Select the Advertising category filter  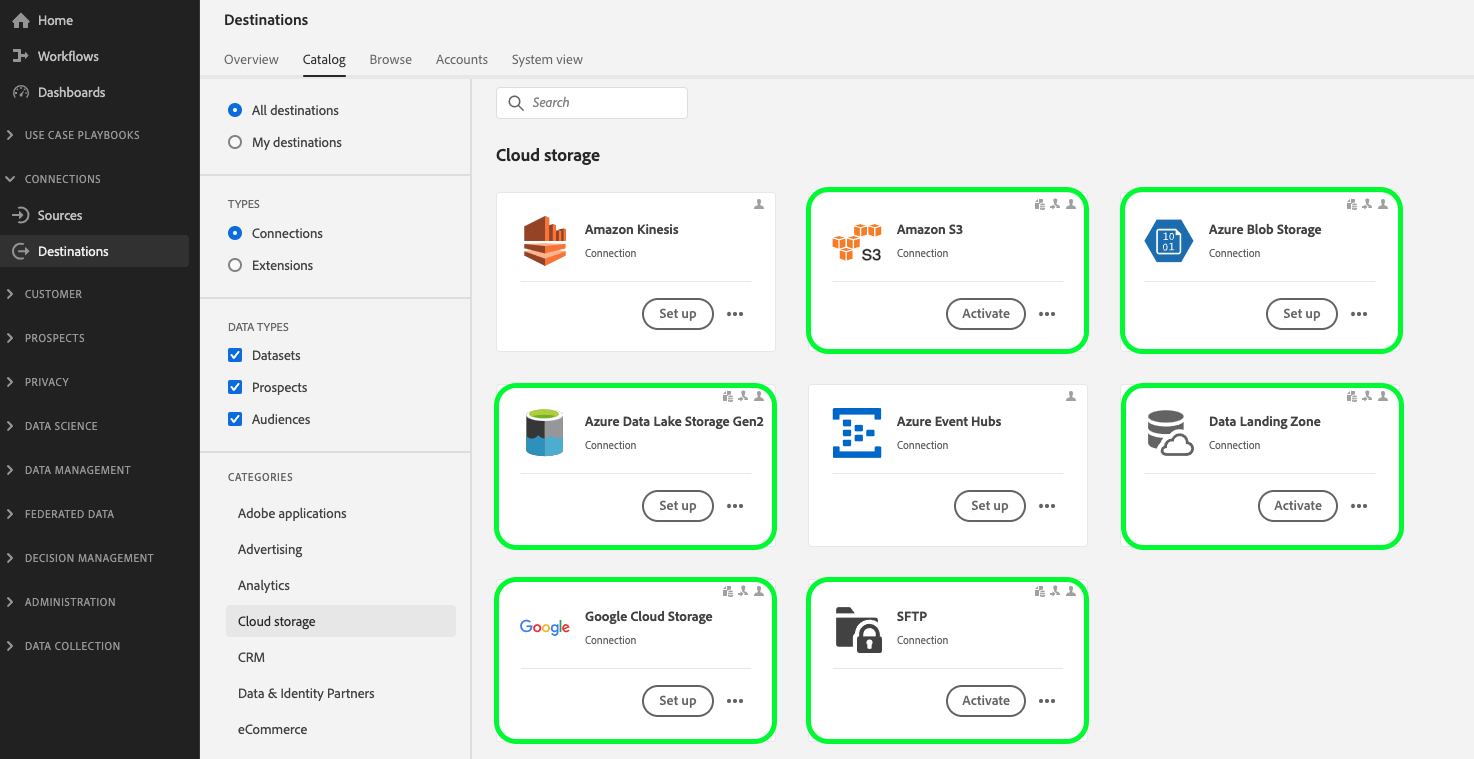tap(270, 549)
